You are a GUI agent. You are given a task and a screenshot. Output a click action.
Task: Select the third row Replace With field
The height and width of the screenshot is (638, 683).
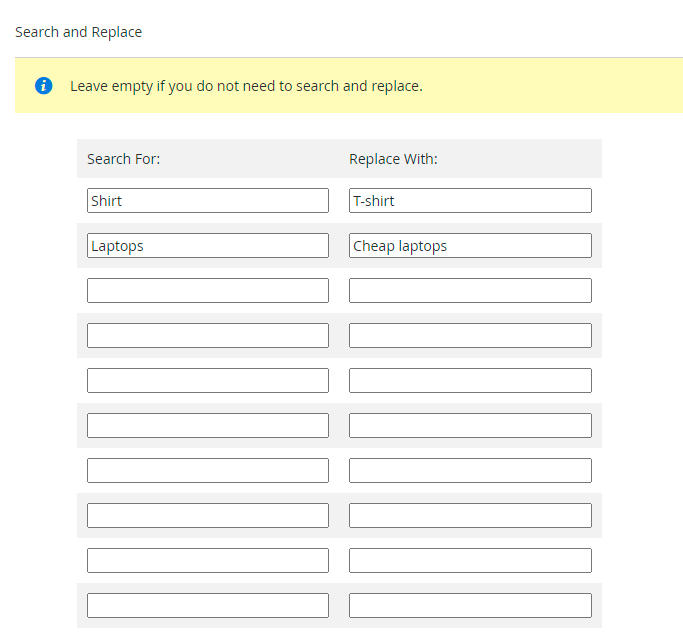(x=470, y=291)
